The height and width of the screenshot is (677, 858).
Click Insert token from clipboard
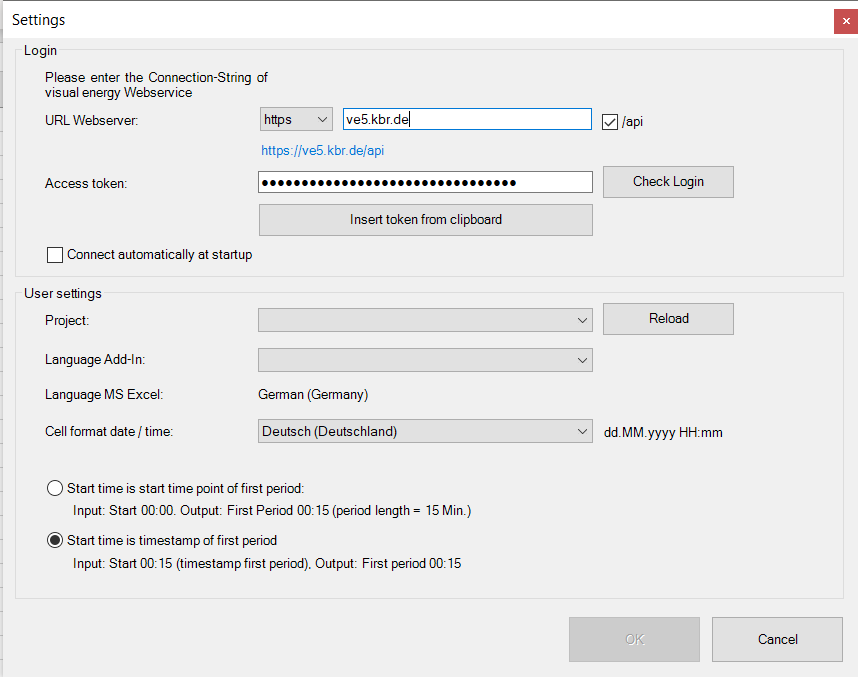click(x=425, y=220)
